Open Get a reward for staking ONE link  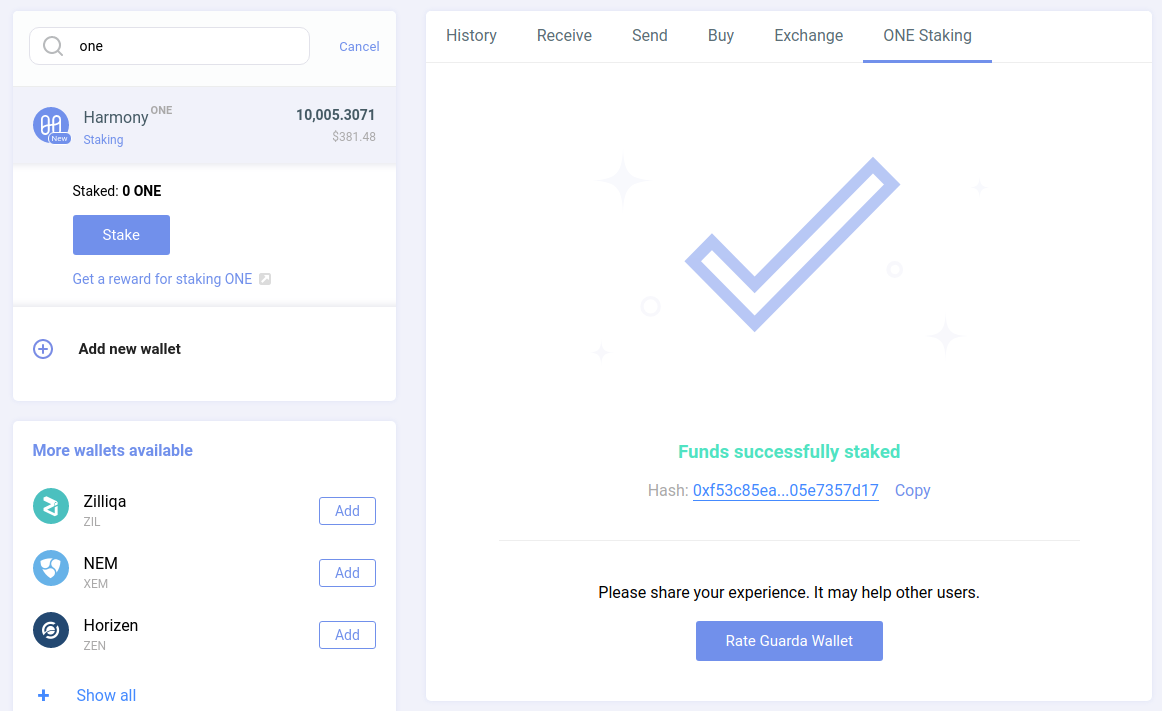click(162, 280)
